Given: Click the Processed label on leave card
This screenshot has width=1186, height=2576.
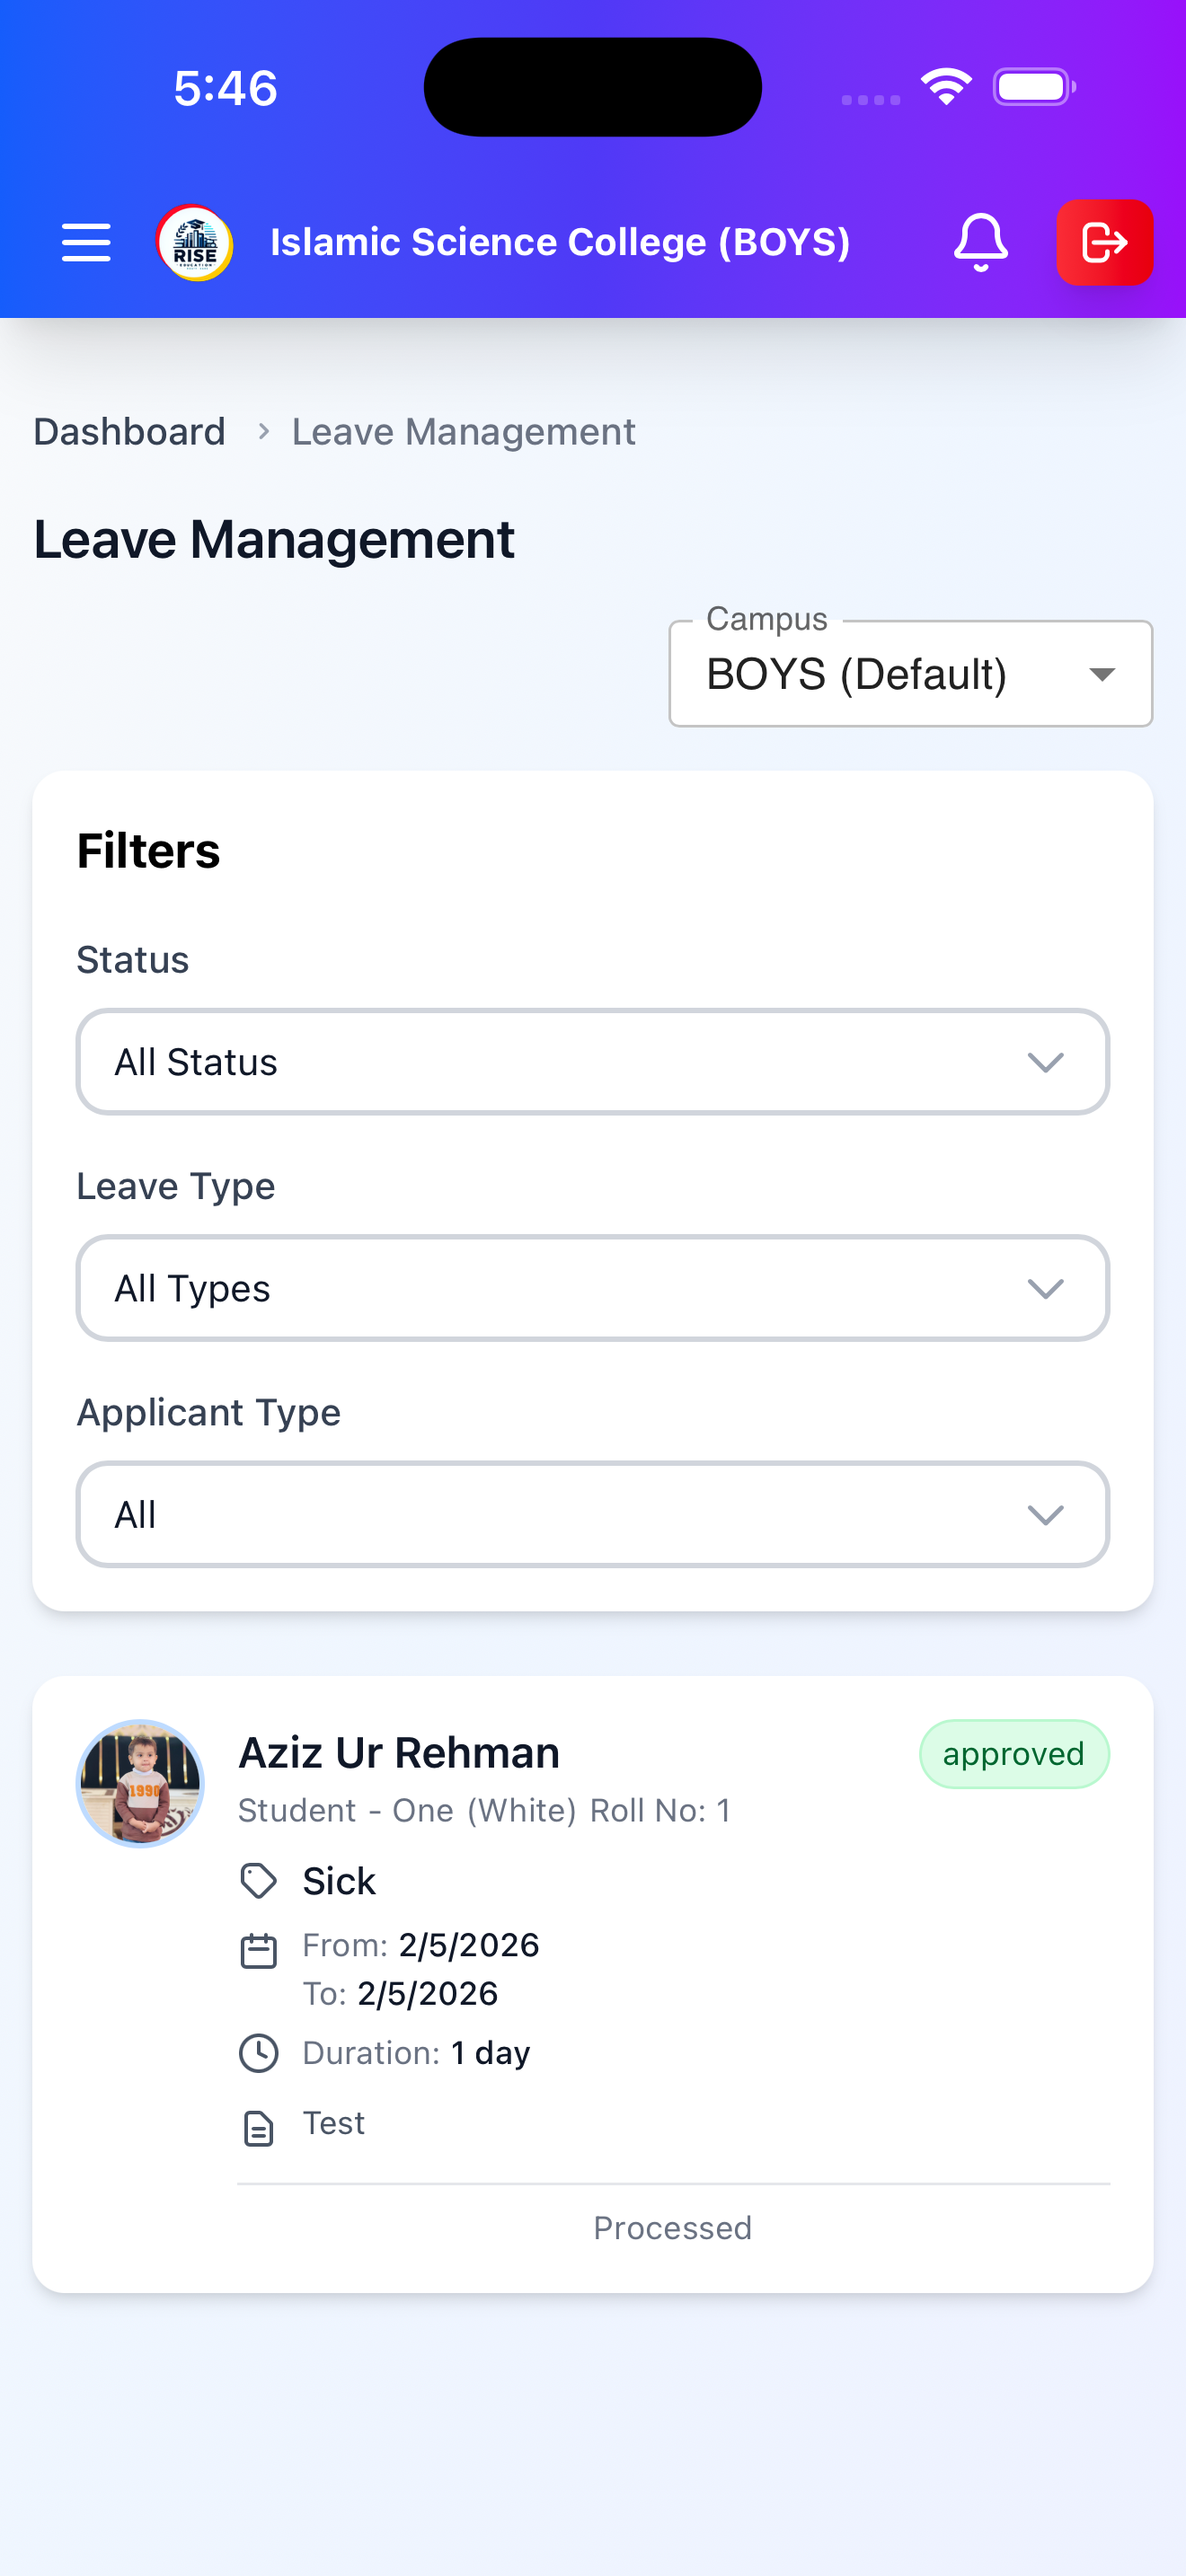Looking at the screenshot, I should click(x=672, y=2228).
